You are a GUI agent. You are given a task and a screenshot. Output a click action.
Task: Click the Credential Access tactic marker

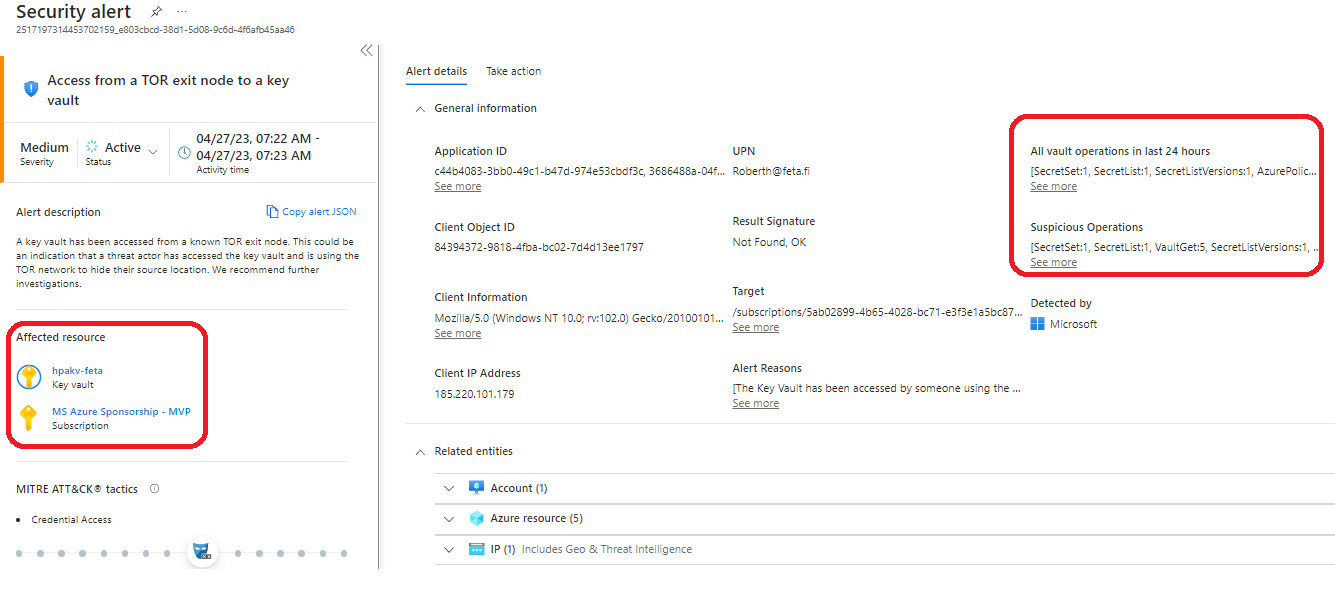203,552
